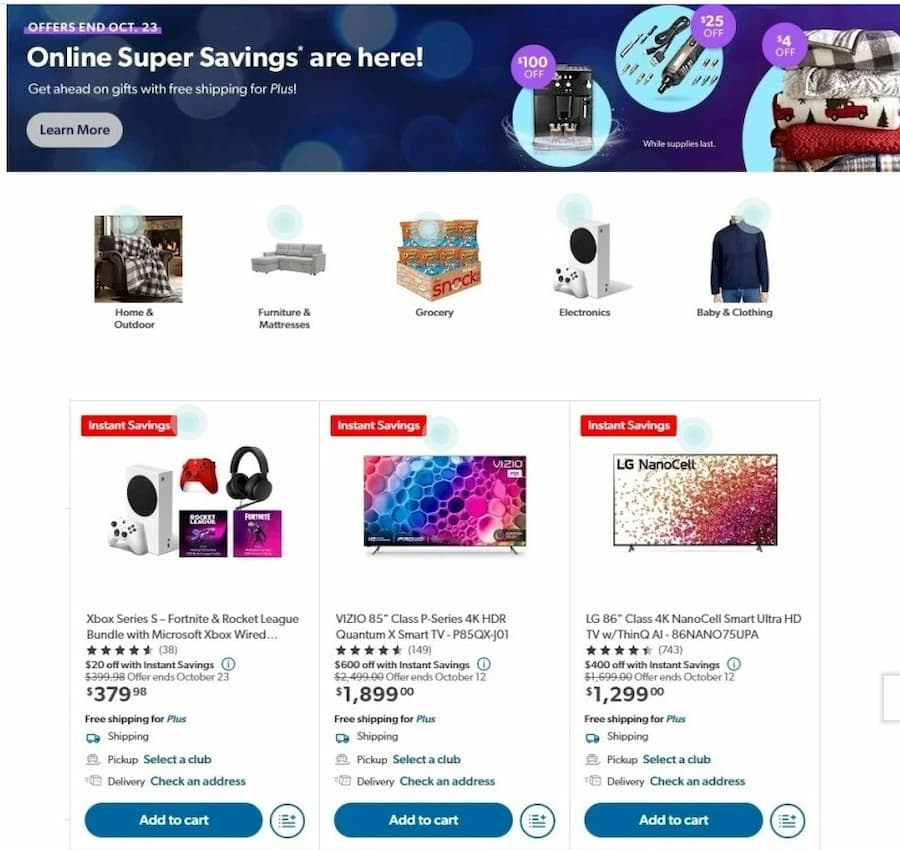This screenshot has height=850, width=900.
Task: Add LG 86" NanoCell TV to cart
Action: [673, 820]
